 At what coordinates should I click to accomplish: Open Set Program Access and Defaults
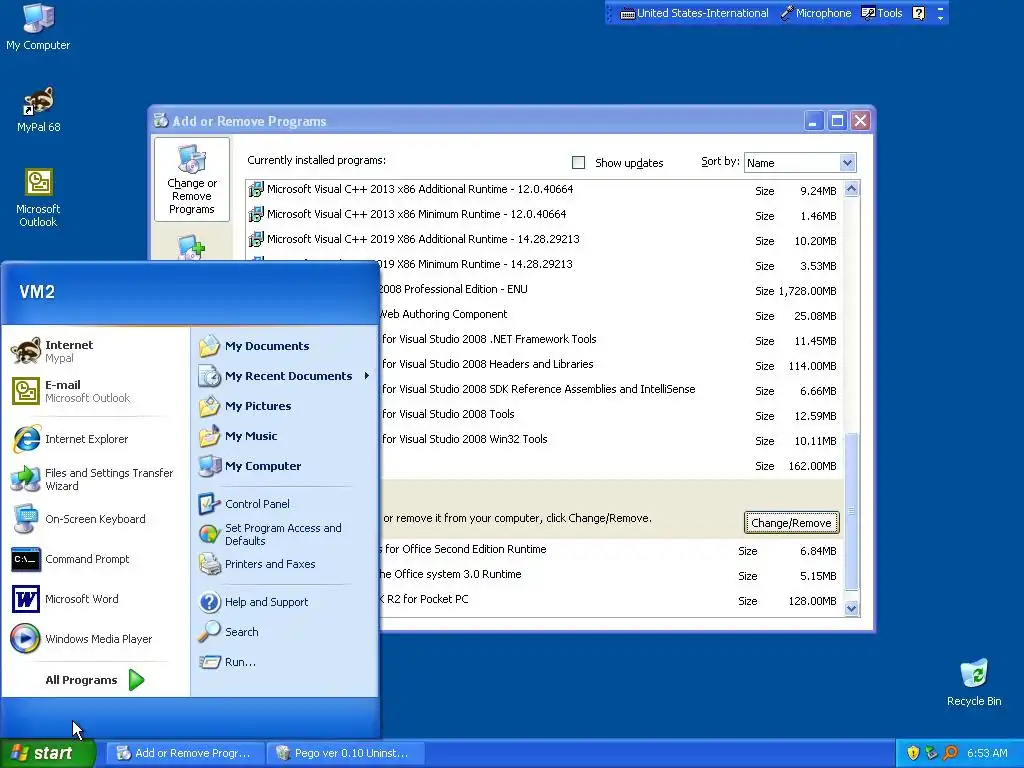pos(284,534)
